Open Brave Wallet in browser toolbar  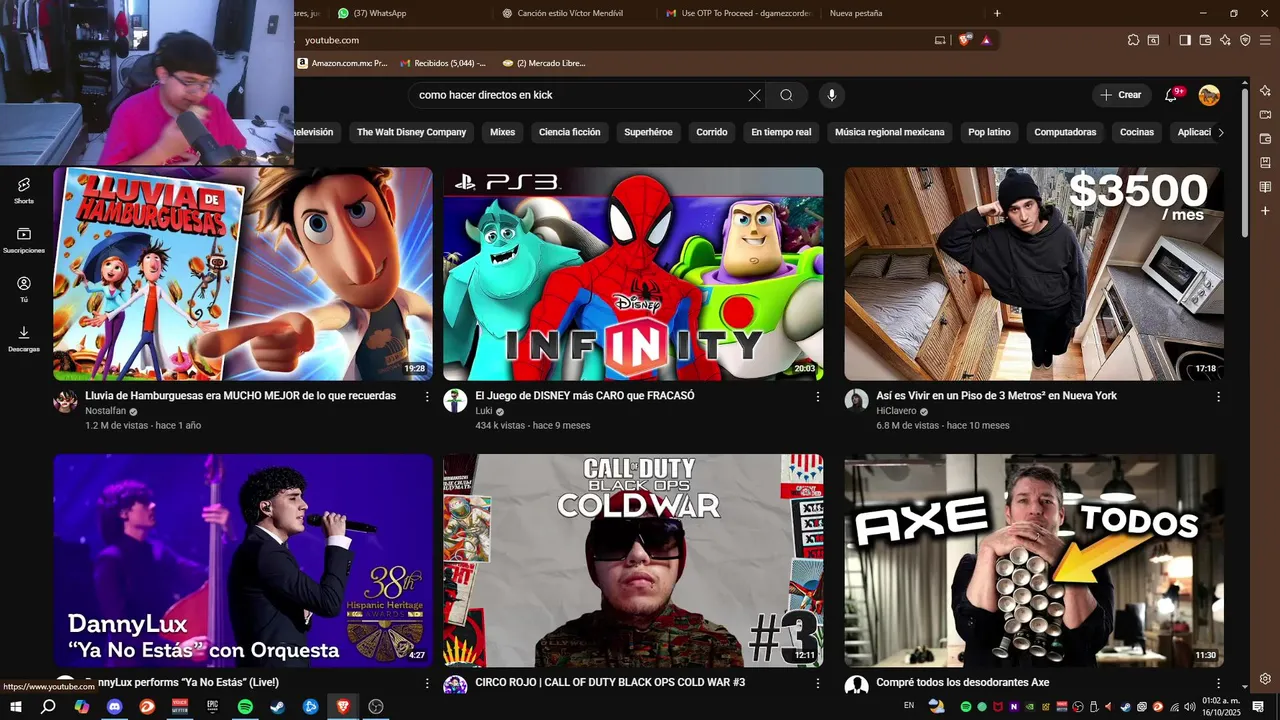coord(1205,40)
